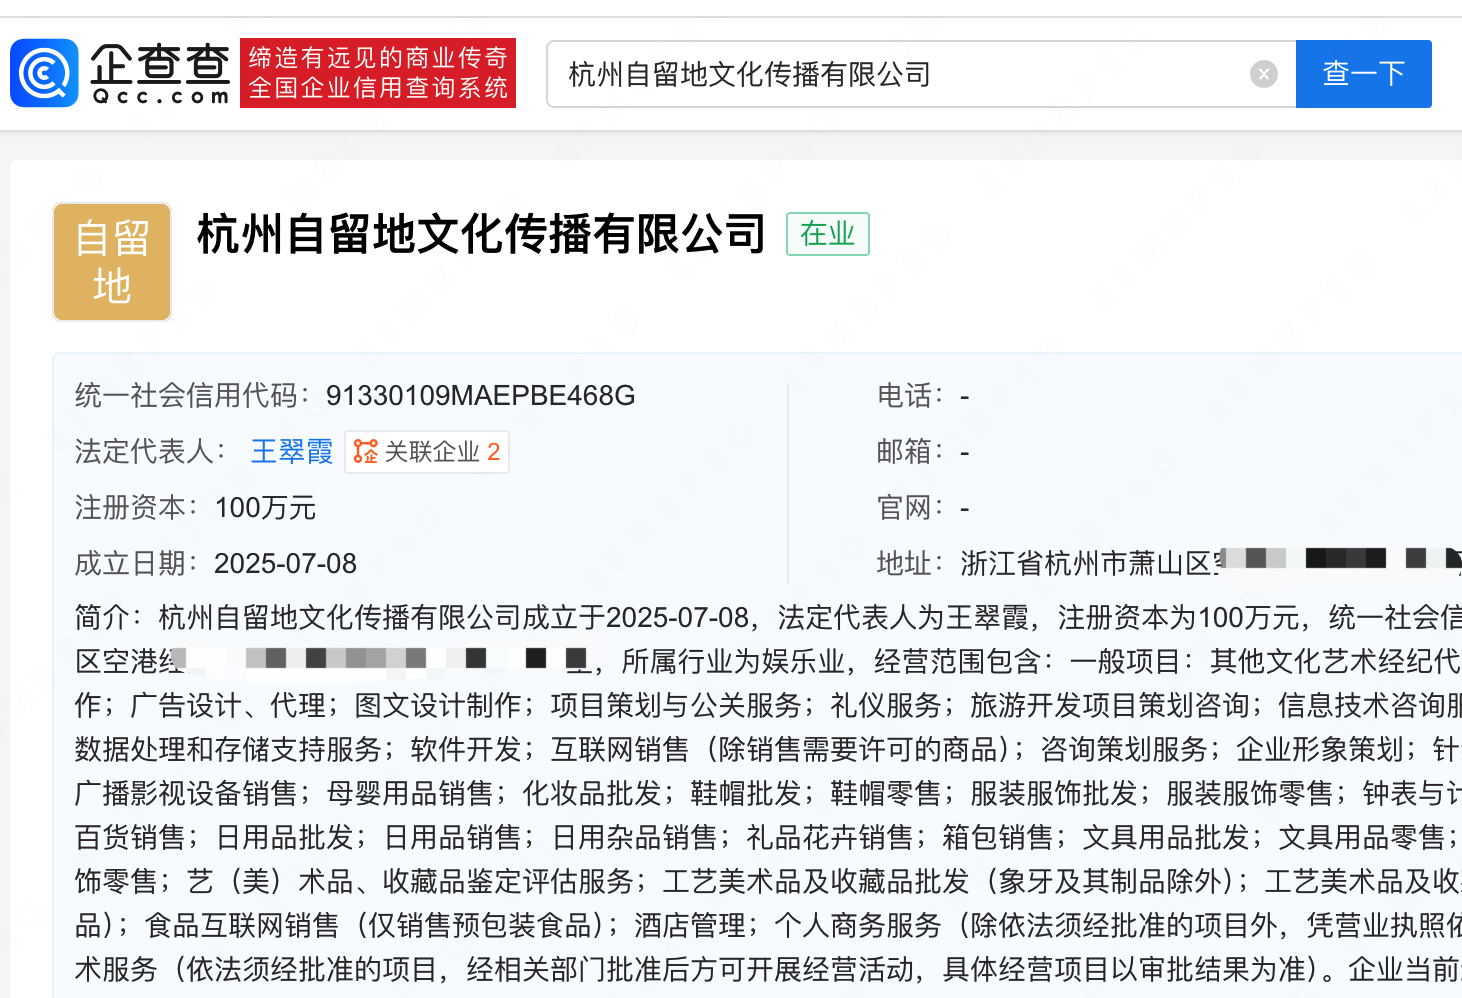Open the 自留地 company logo thumbnail

pos(112,262)
